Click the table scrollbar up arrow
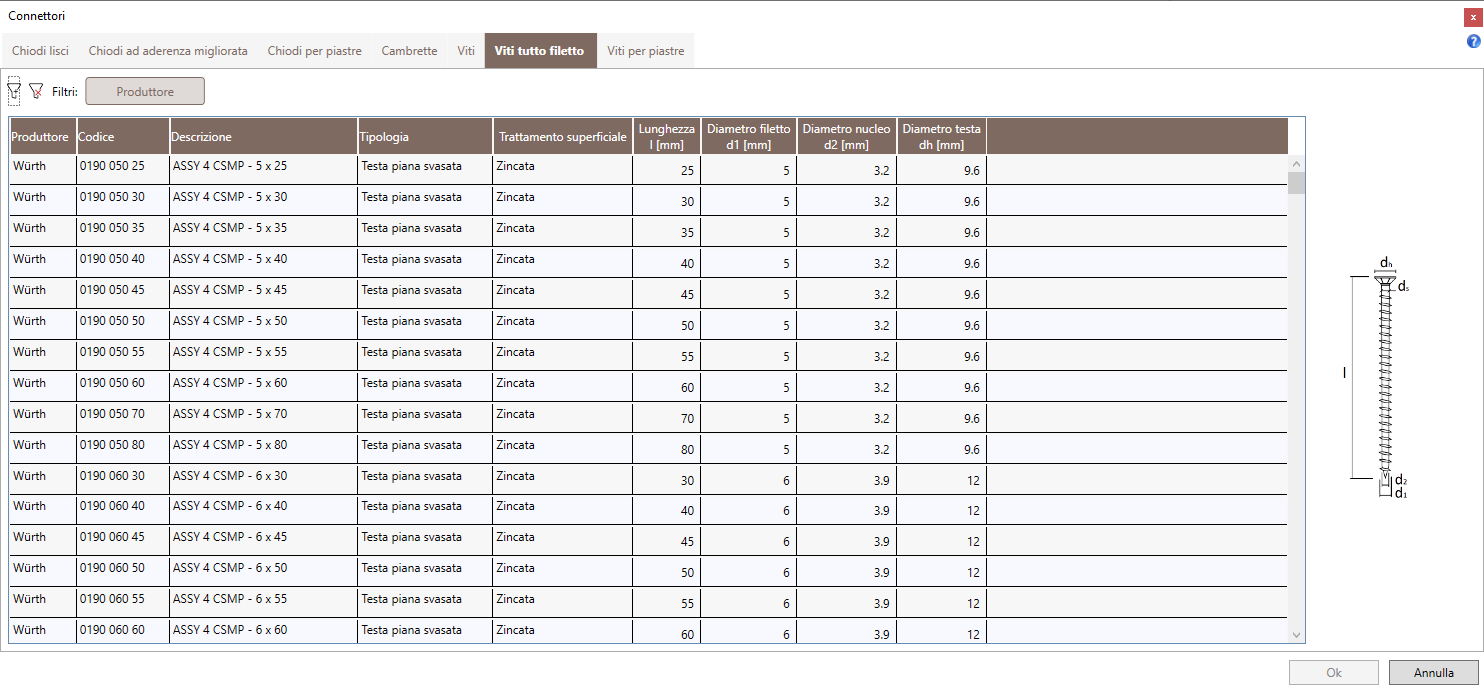This screenshot has height=692, width=1484. coord(1296,163)
